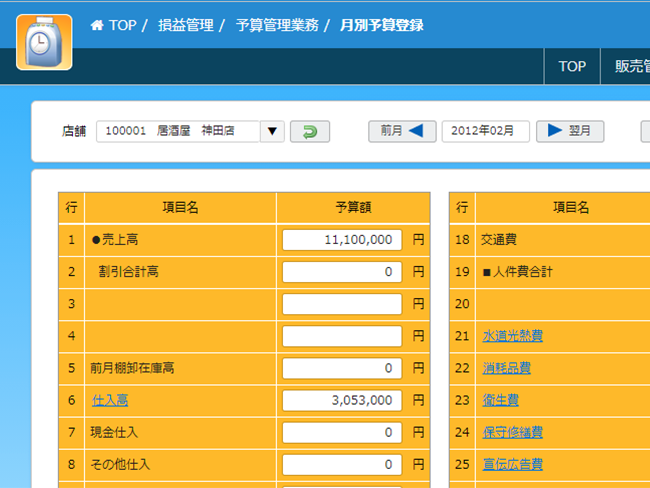Click the 割引合計高 budget amount field

pyautogui.click(x=342, y=272)
